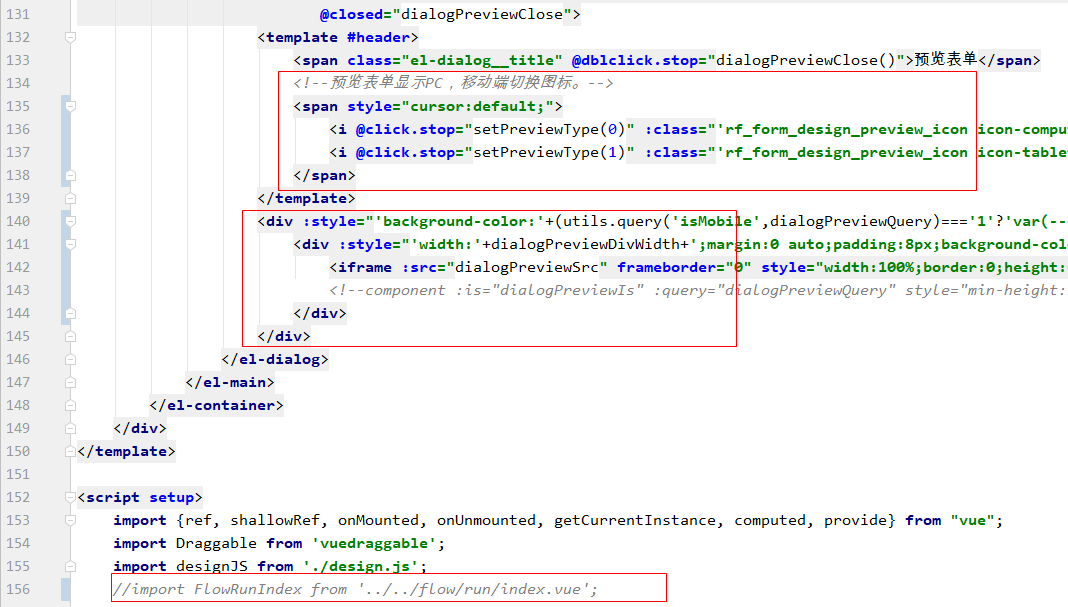
Task: Collapse the div block fold at line 140
Action: [70, 221]
